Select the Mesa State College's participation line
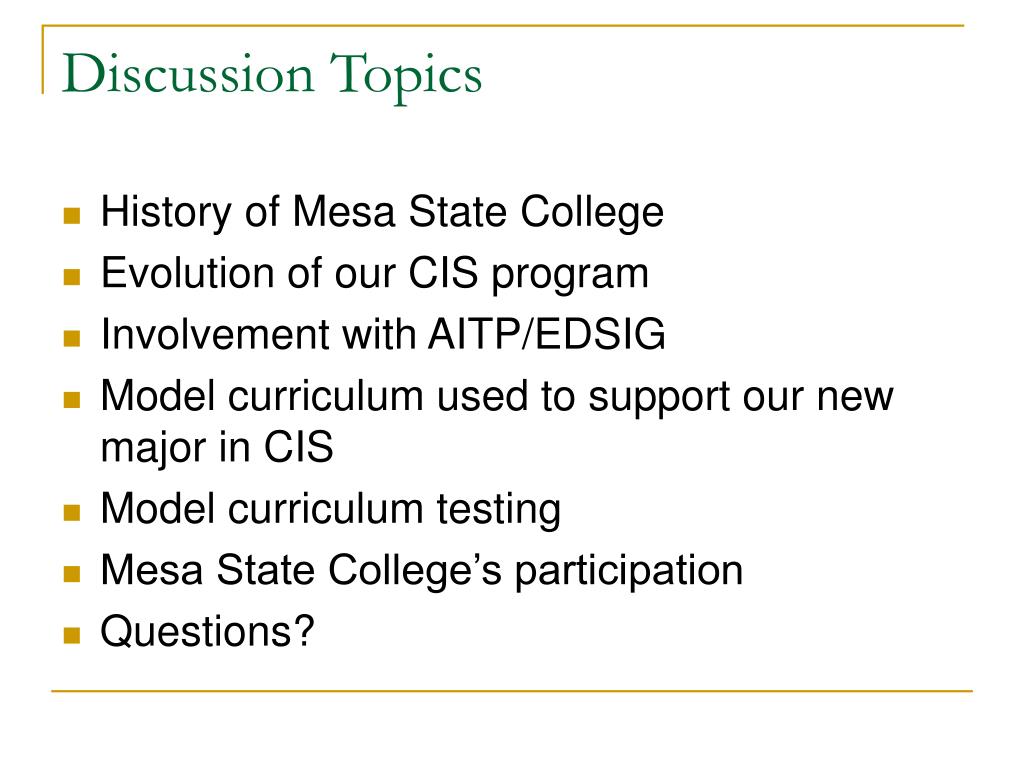 click(422, 571)
